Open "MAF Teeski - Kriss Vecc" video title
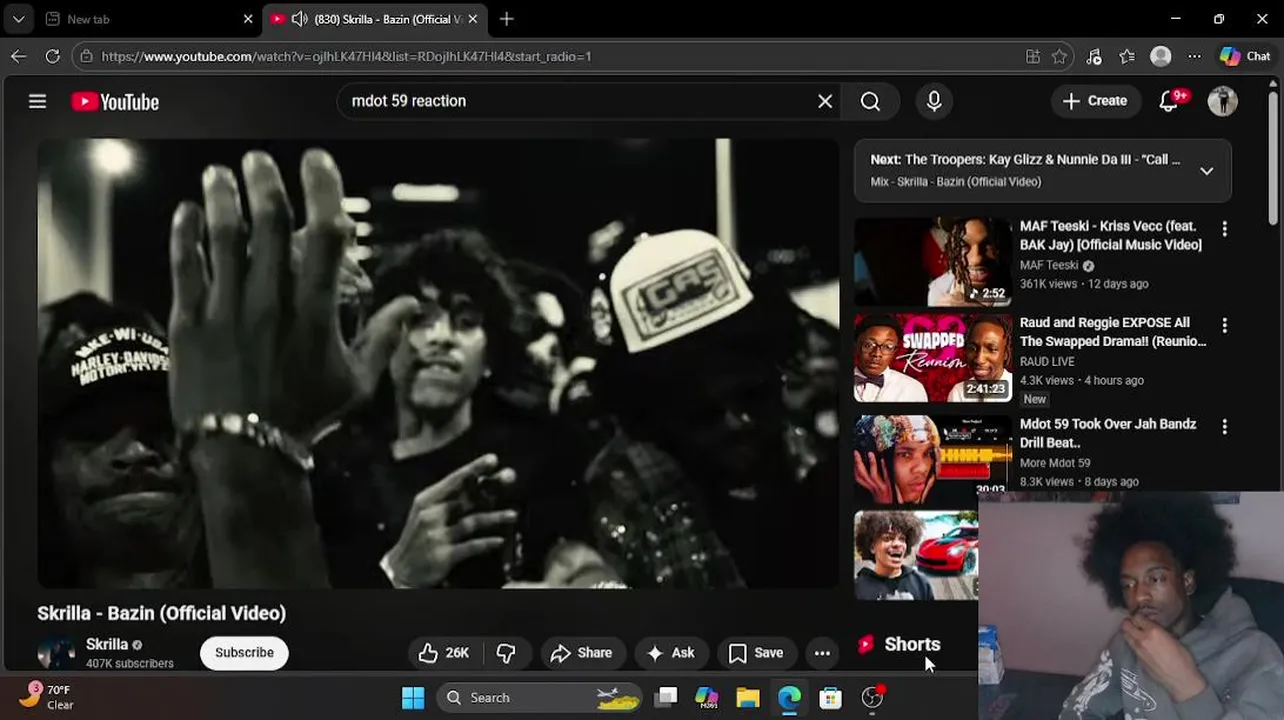This screenshot has width=1284, height=720. tap(1110, 235)
